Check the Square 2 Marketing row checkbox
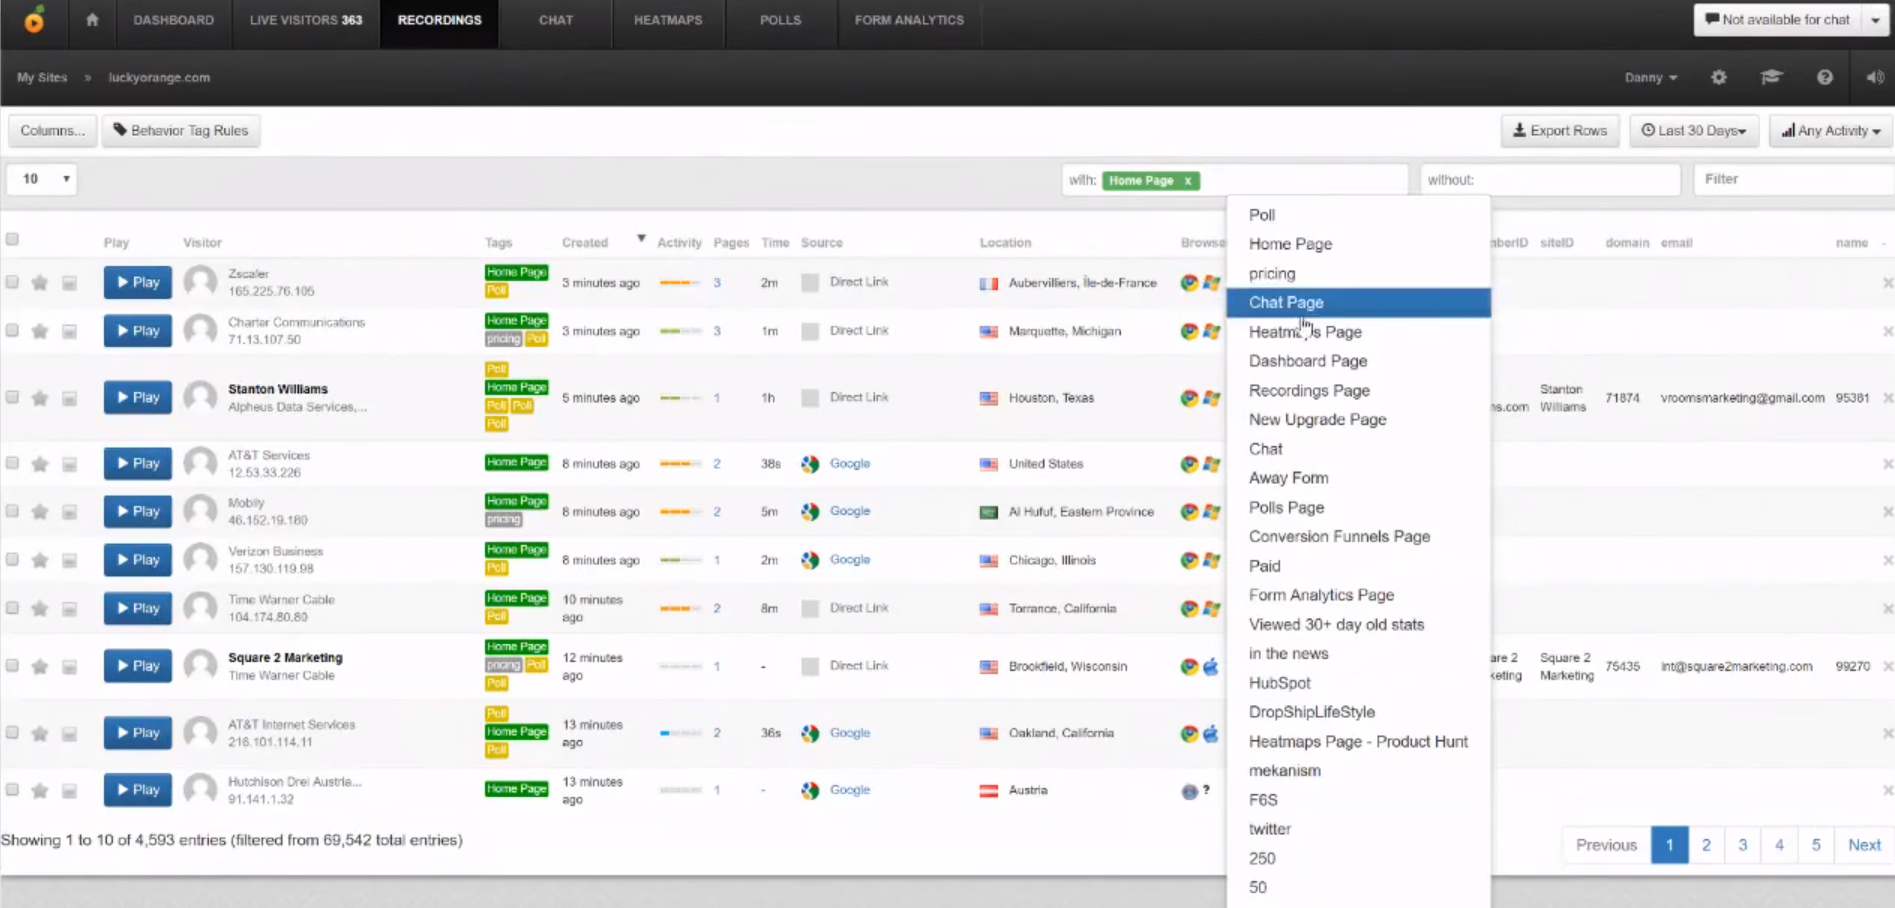1895x908 pixels. pyautogui.click(x=12, y=665)
